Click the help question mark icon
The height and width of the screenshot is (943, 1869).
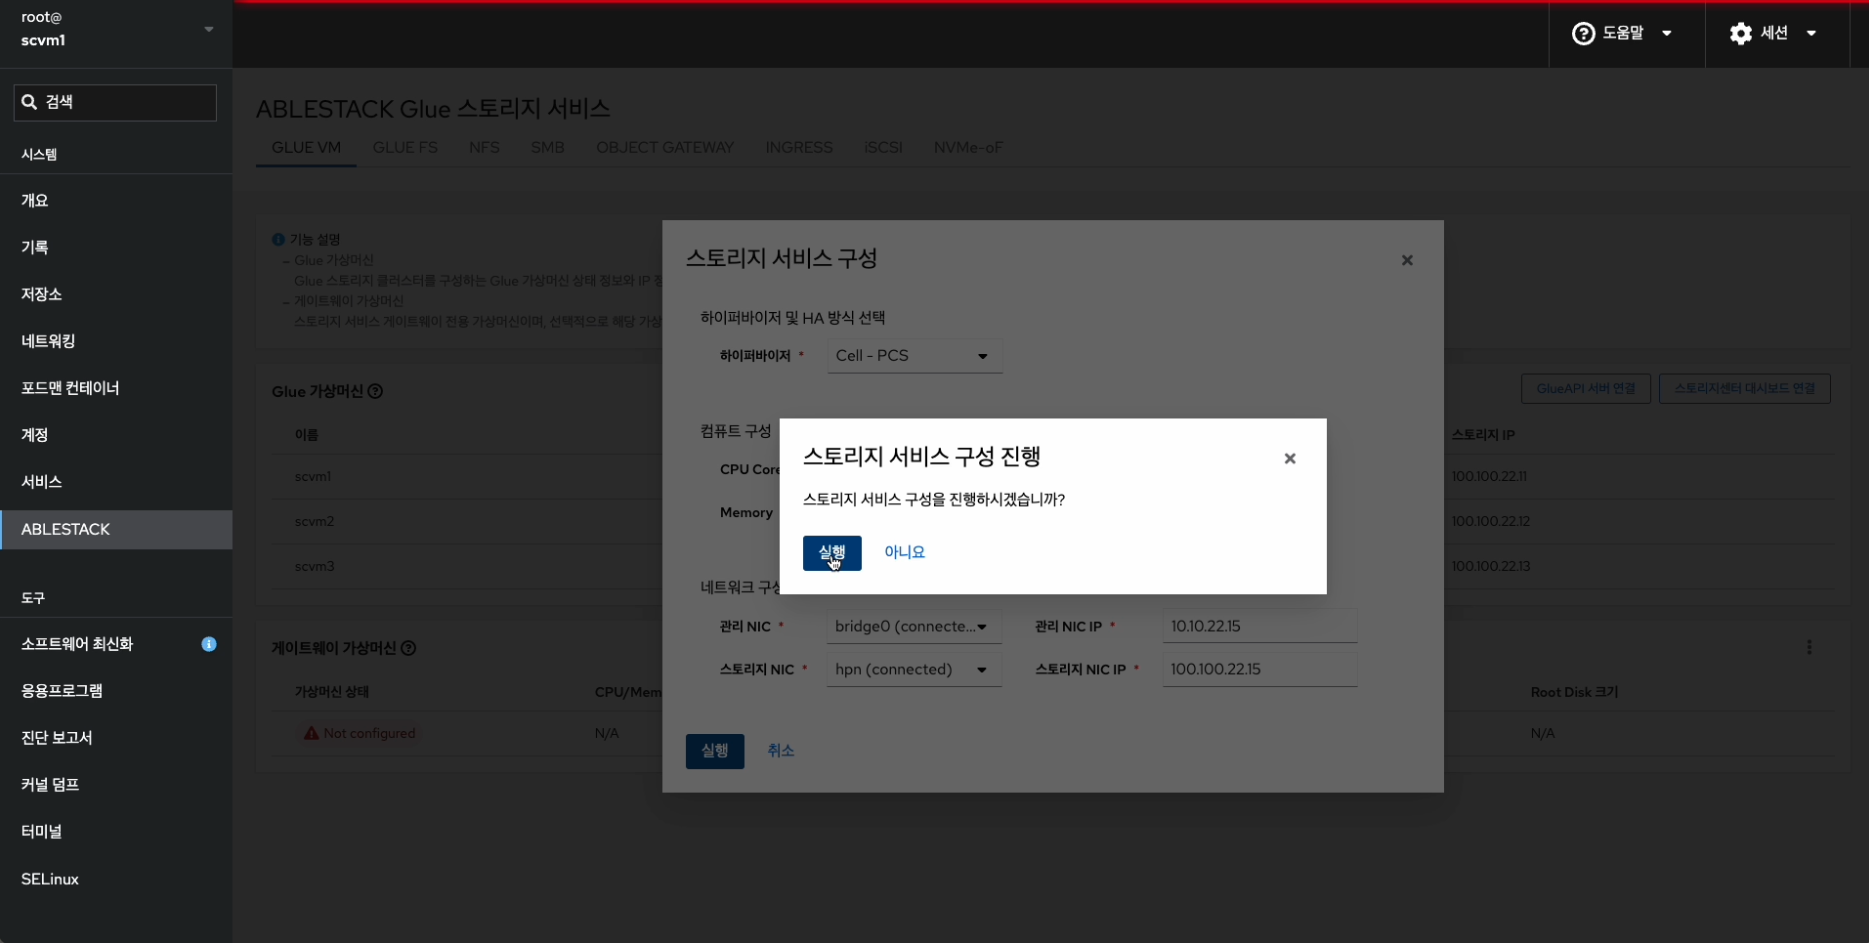[x=1582, y=34]
